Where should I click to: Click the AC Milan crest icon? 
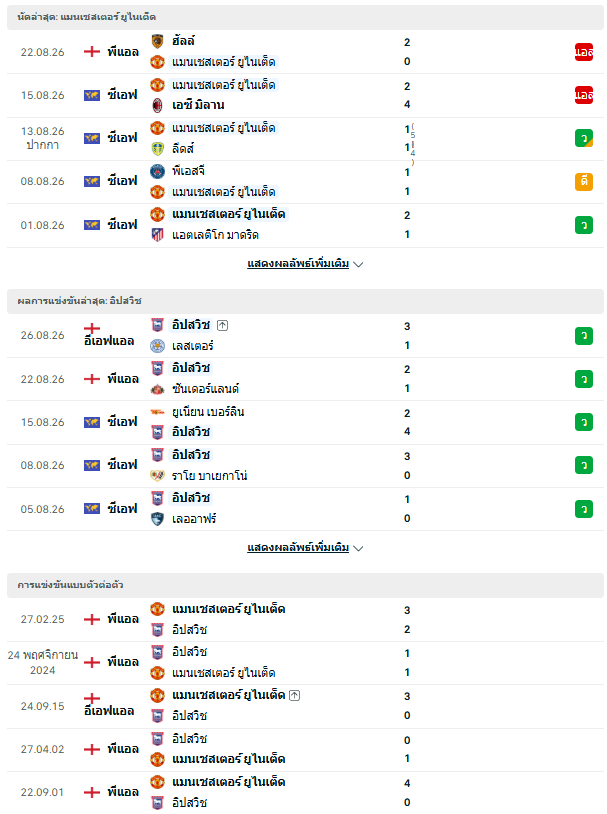[157, 105]
